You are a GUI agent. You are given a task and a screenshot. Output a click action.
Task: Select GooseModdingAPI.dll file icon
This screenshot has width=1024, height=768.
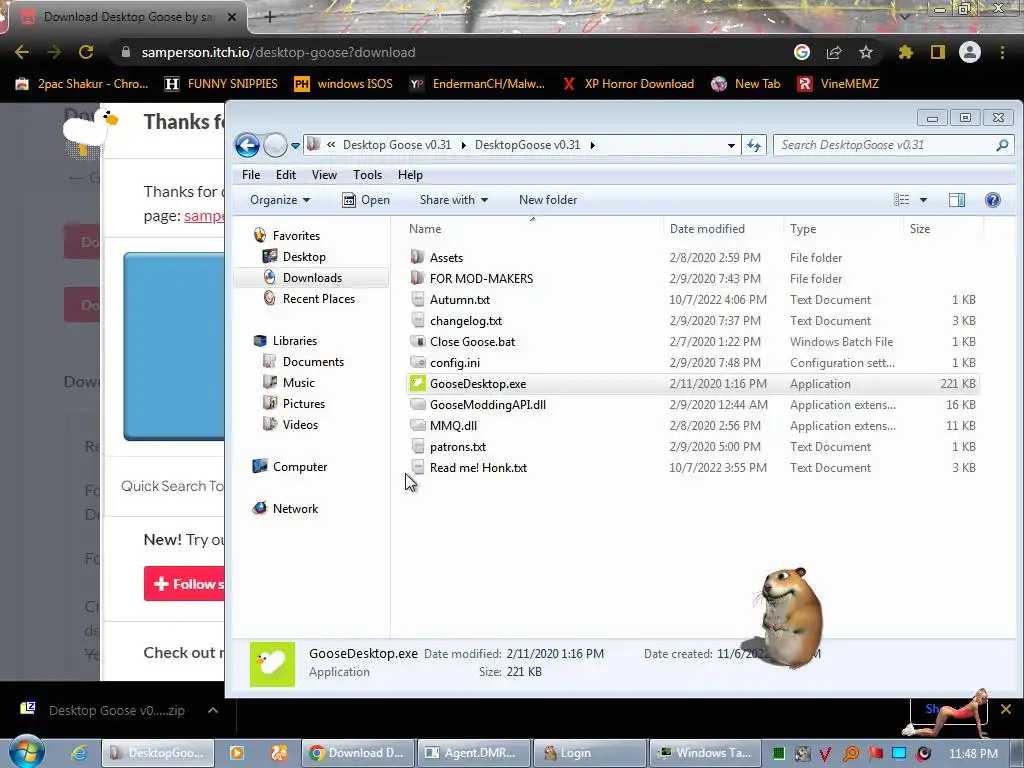417,405
